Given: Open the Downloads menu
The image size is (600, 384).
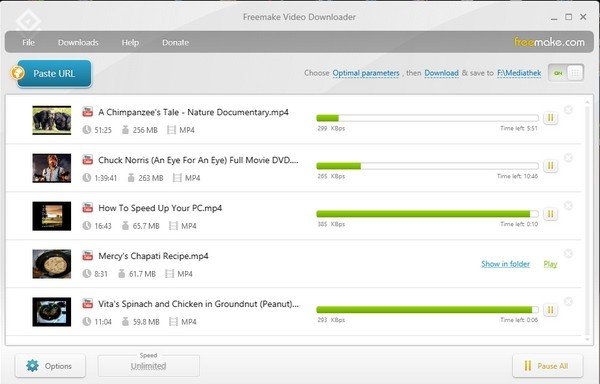Looking at the screenshot, I should tap(78, 42).
